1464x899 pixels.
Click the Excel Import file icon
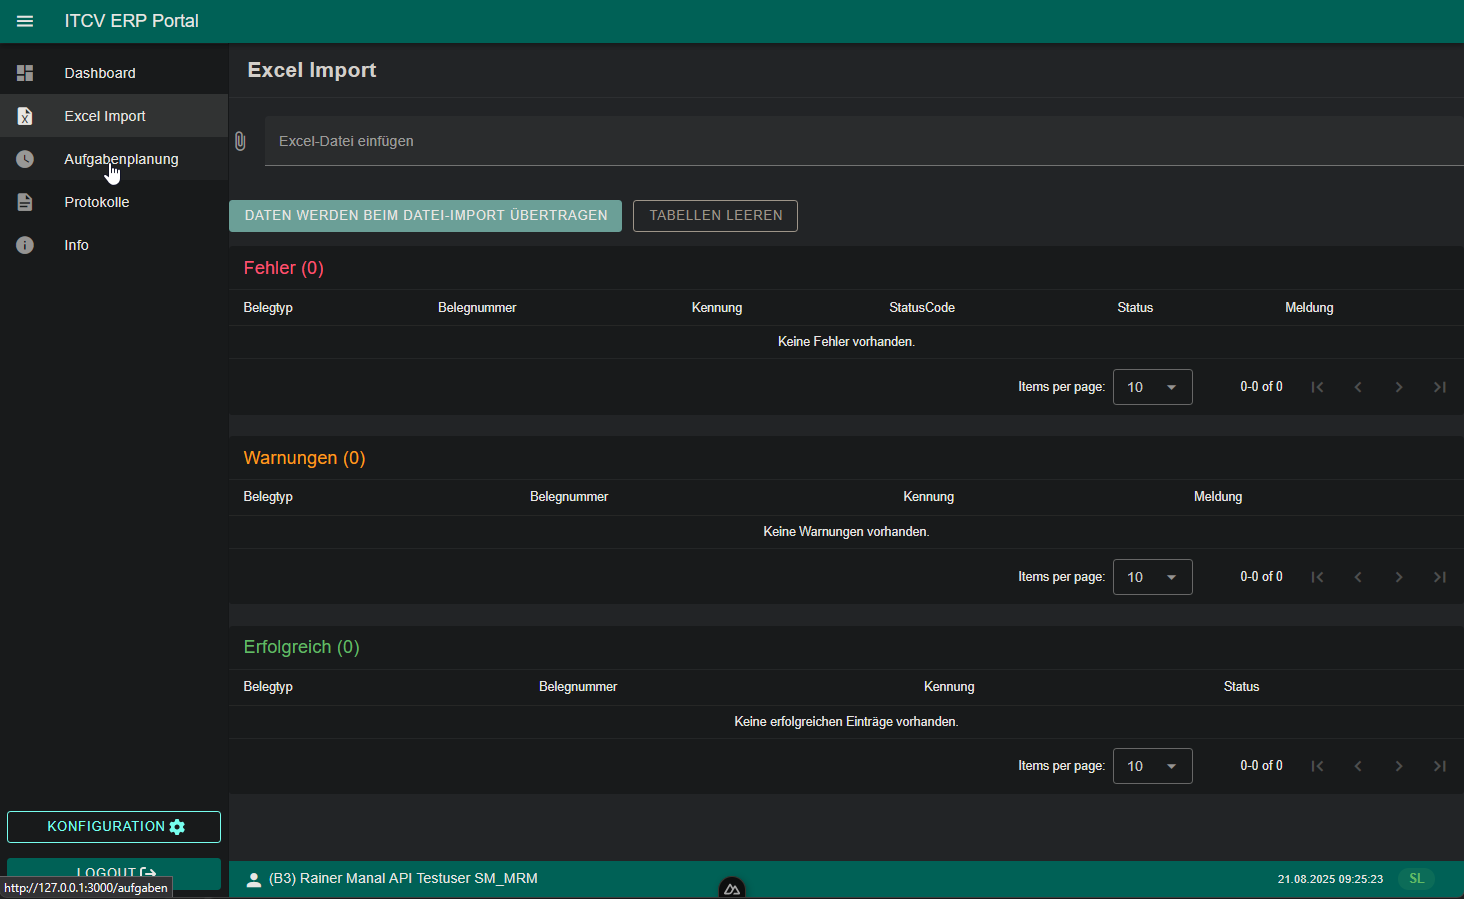tap(25, 116)
